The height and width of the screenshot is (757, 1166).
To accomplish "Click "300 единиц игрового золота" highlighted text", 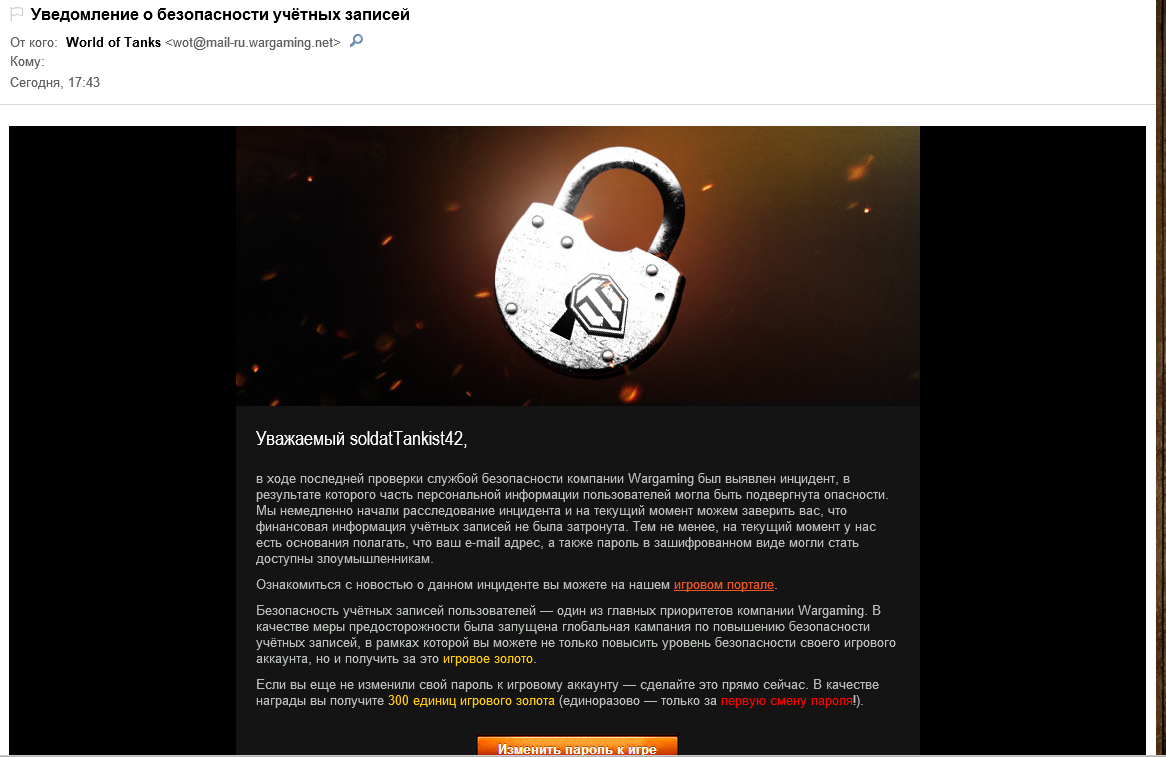I will click(471, 700).
